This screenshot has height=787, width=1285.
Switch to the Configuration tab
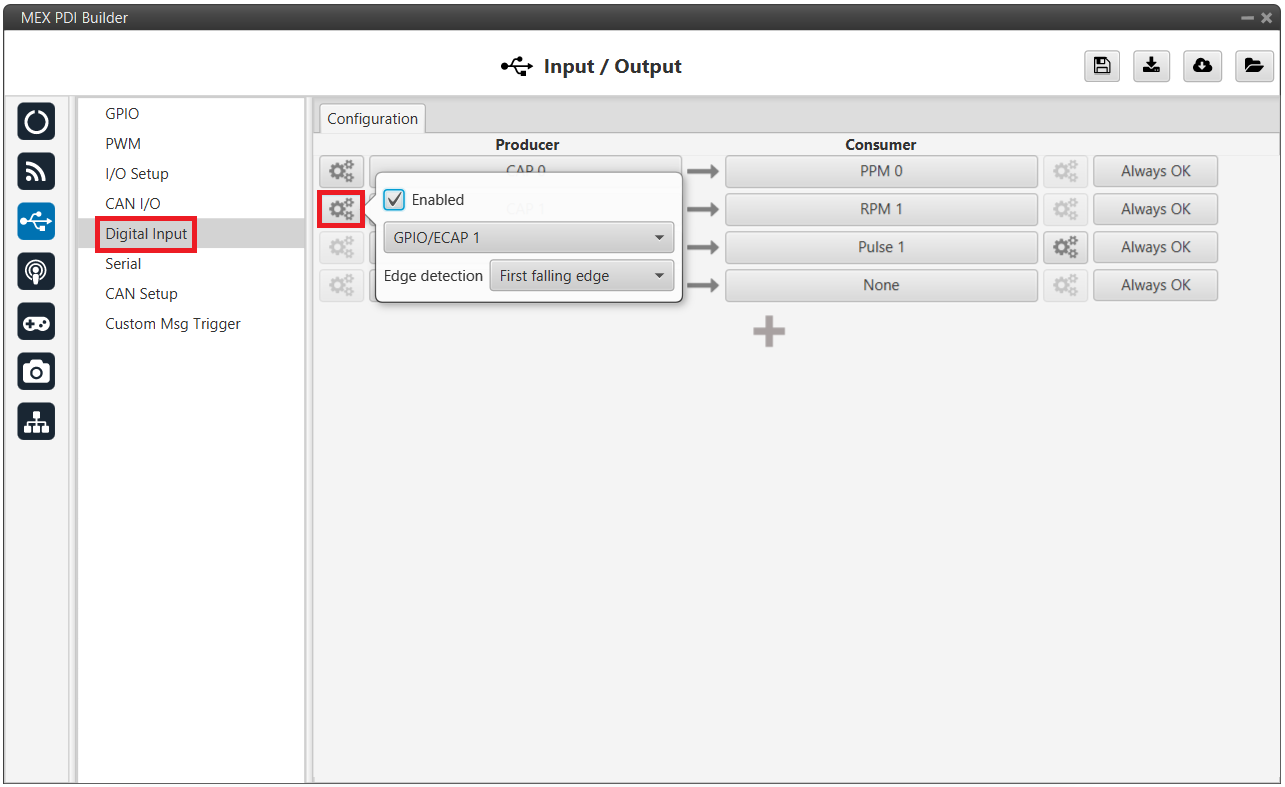click(372, 119)
